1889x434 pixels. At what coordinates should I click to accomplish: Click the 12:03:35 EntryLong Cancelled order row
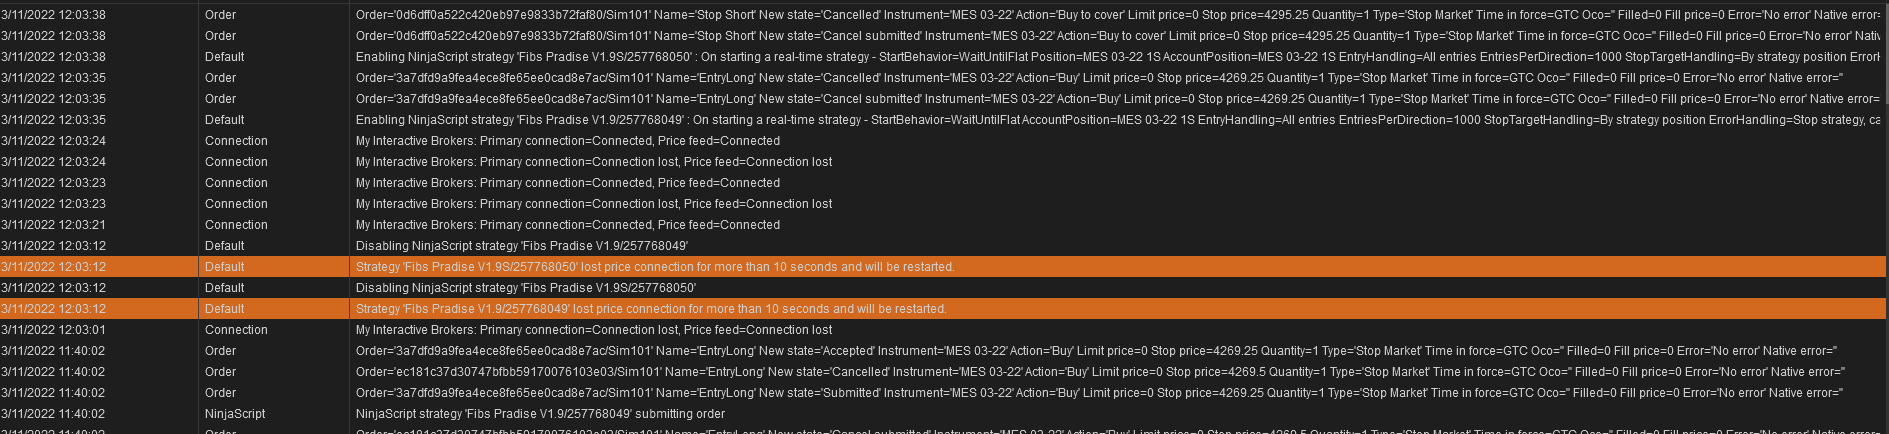coord(700,78)
